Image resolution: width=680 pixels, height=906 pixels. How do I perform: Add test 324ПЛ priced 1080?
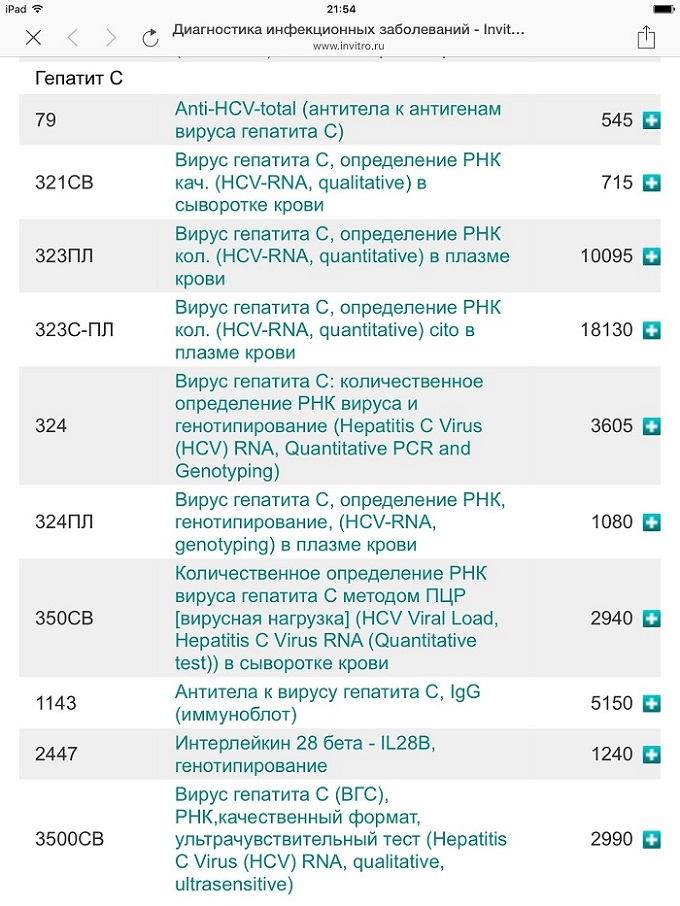[x=652, y=522]
